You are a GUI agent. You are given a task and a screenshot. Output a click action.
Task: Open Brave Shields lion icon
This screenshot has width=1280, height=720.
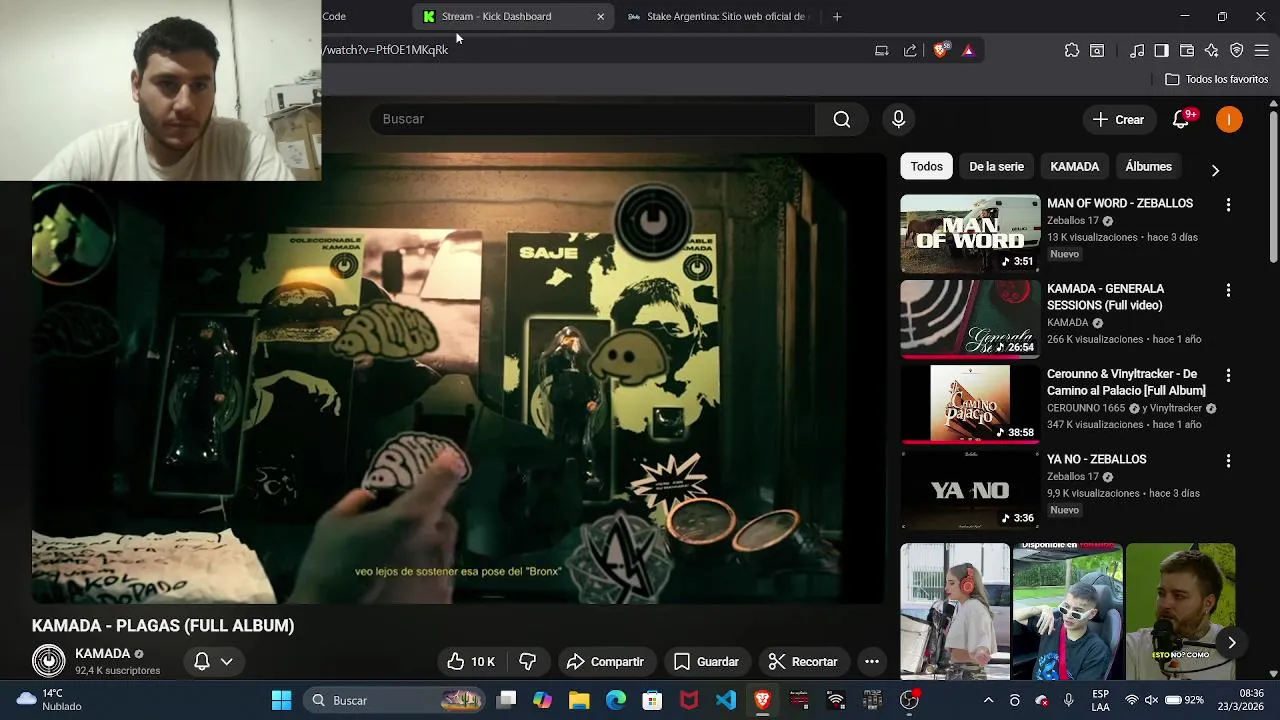click(940, 50)
